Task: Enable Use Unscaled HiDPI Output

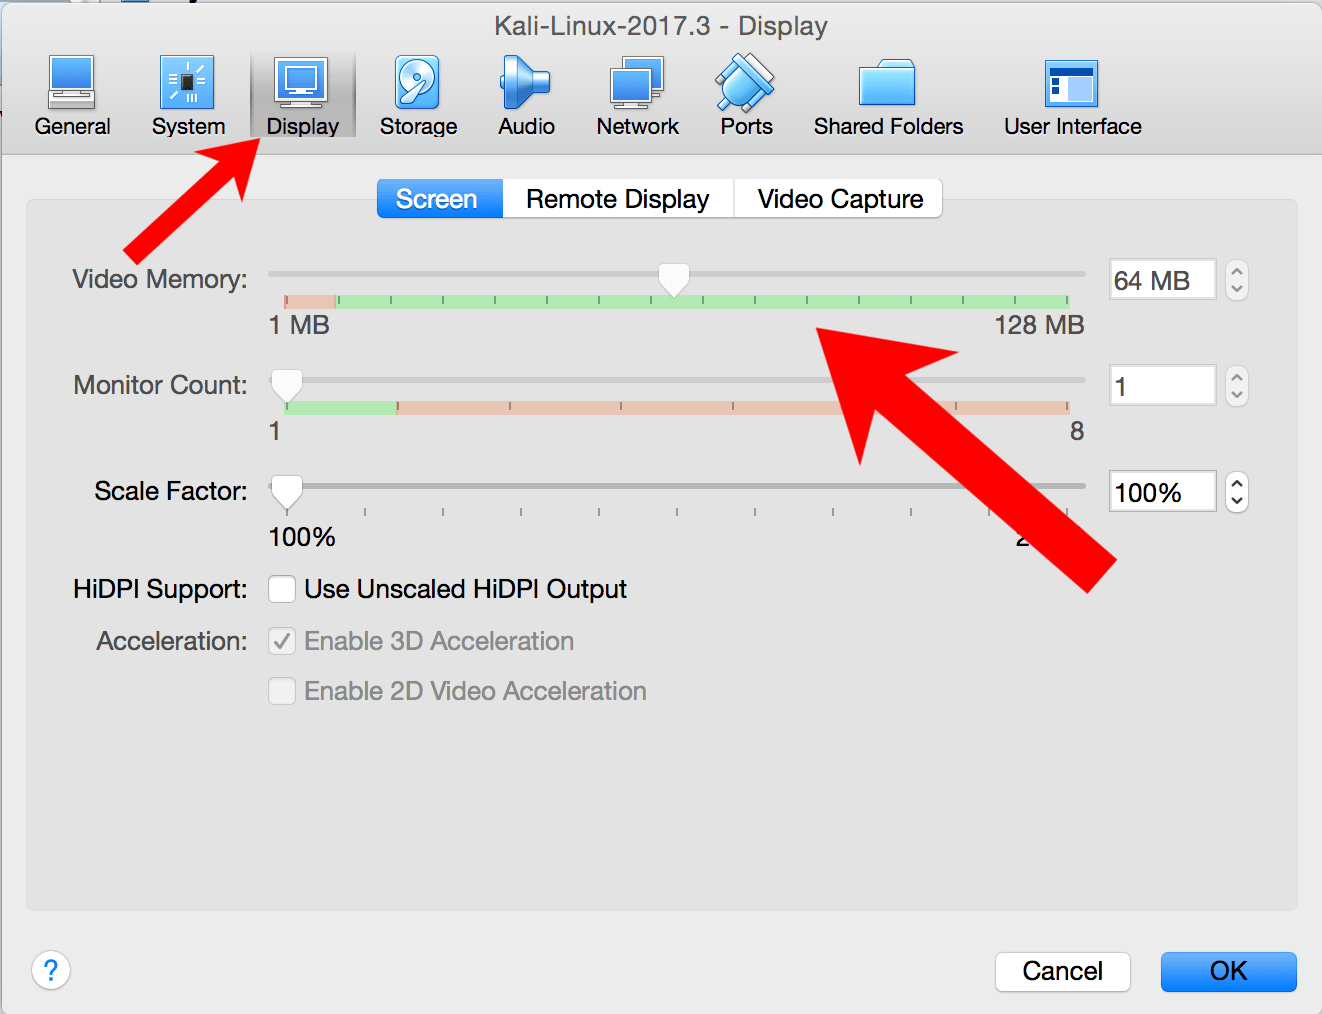Action: coord(282,589)
